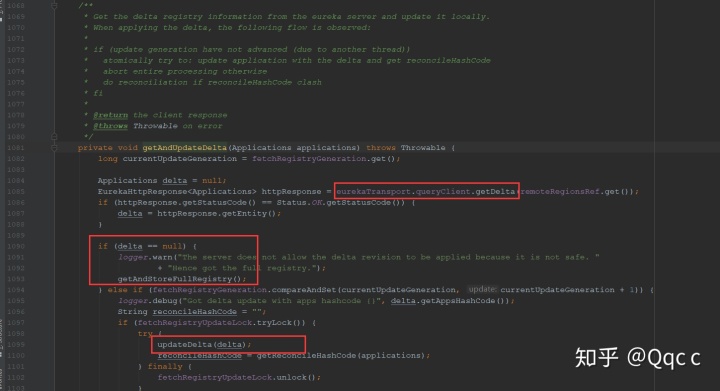
Task: Click the comment line 'abort entire processing otherwise'
Action: (x=185, y=71)
